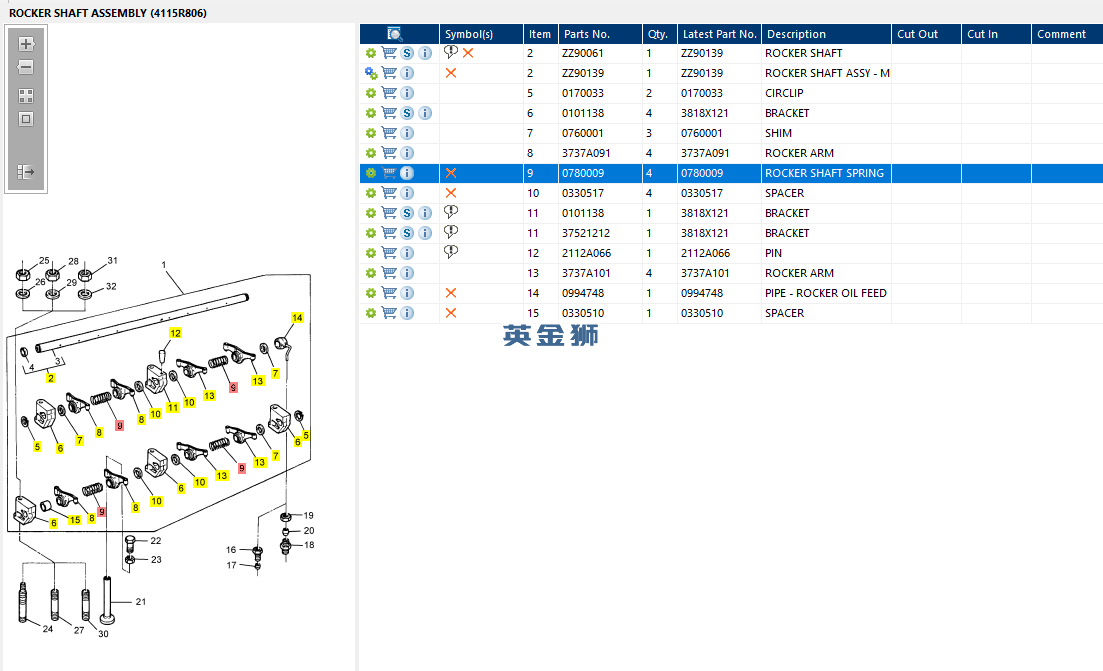Viewport: 1103px width, 671px height.
Task: Open supersession S icon for ZZ90061 row
Action: tap(407, 53)
